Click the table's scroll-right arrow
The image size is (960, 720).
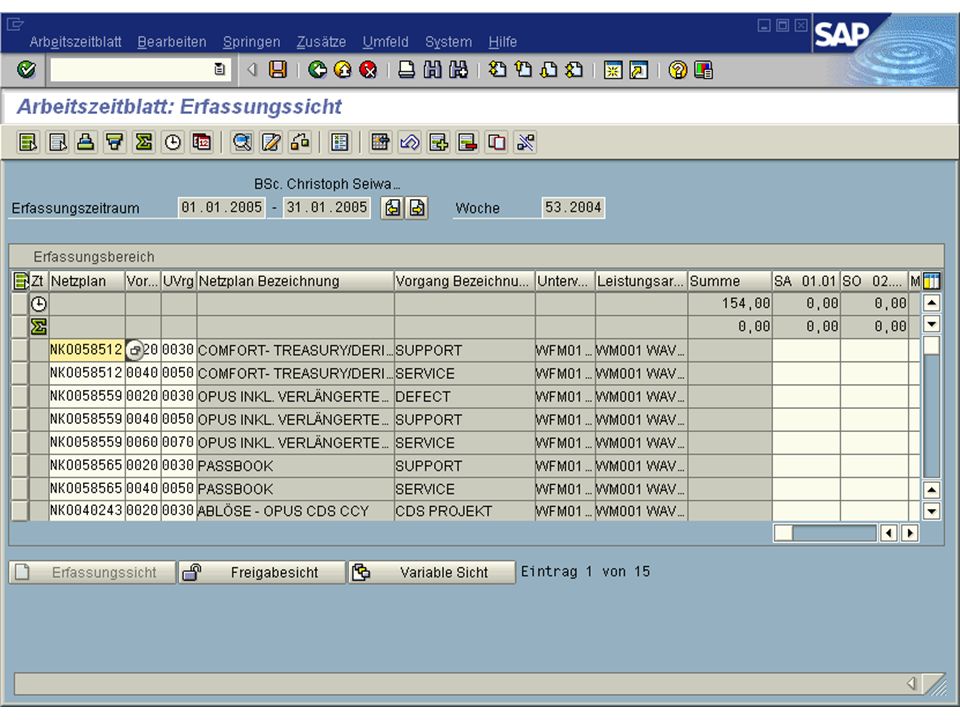coord(910,533)
